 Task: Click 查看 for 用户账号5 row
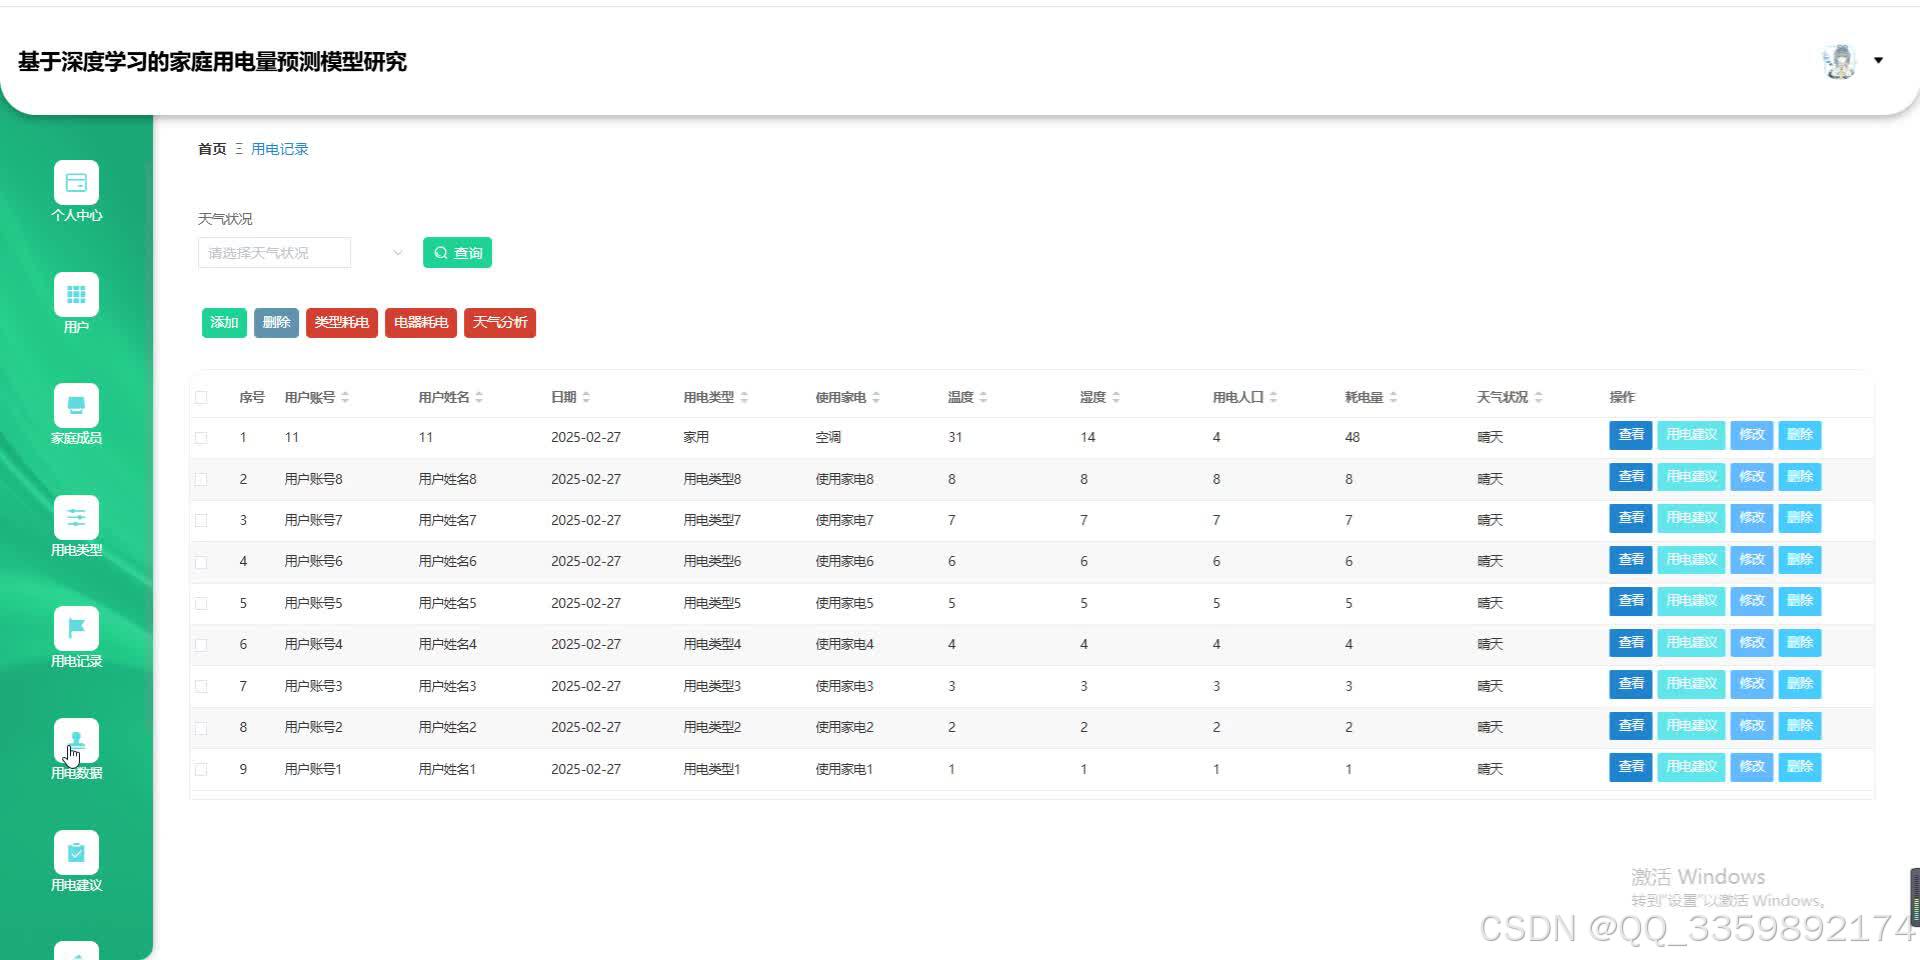coord(1631,601)
